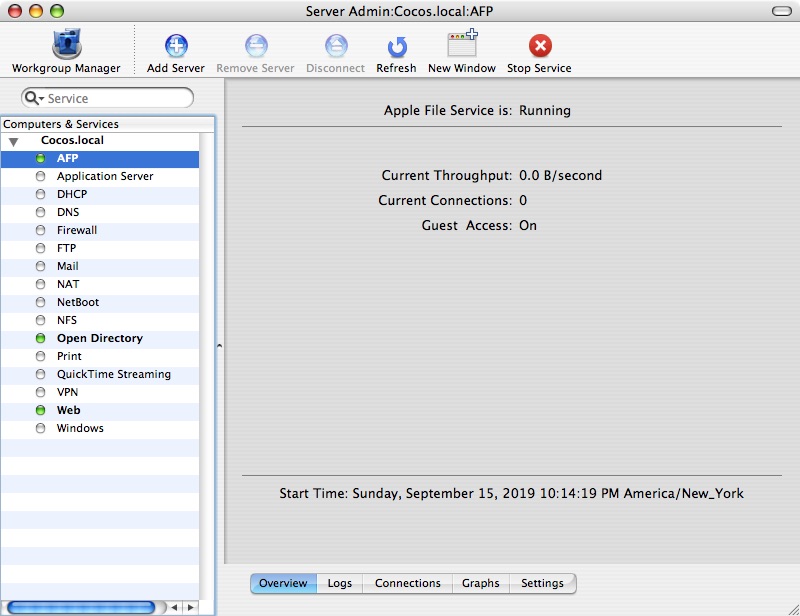Viewport: 800px width, 616px height.
Task: Click green status dot beside Web
Action: pos(40,410)
